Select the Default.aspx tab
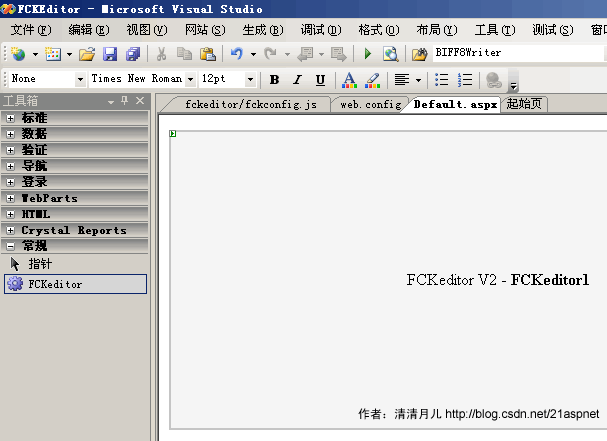The width and height of the screenshot is (607, 441). [x=455, y=105]
